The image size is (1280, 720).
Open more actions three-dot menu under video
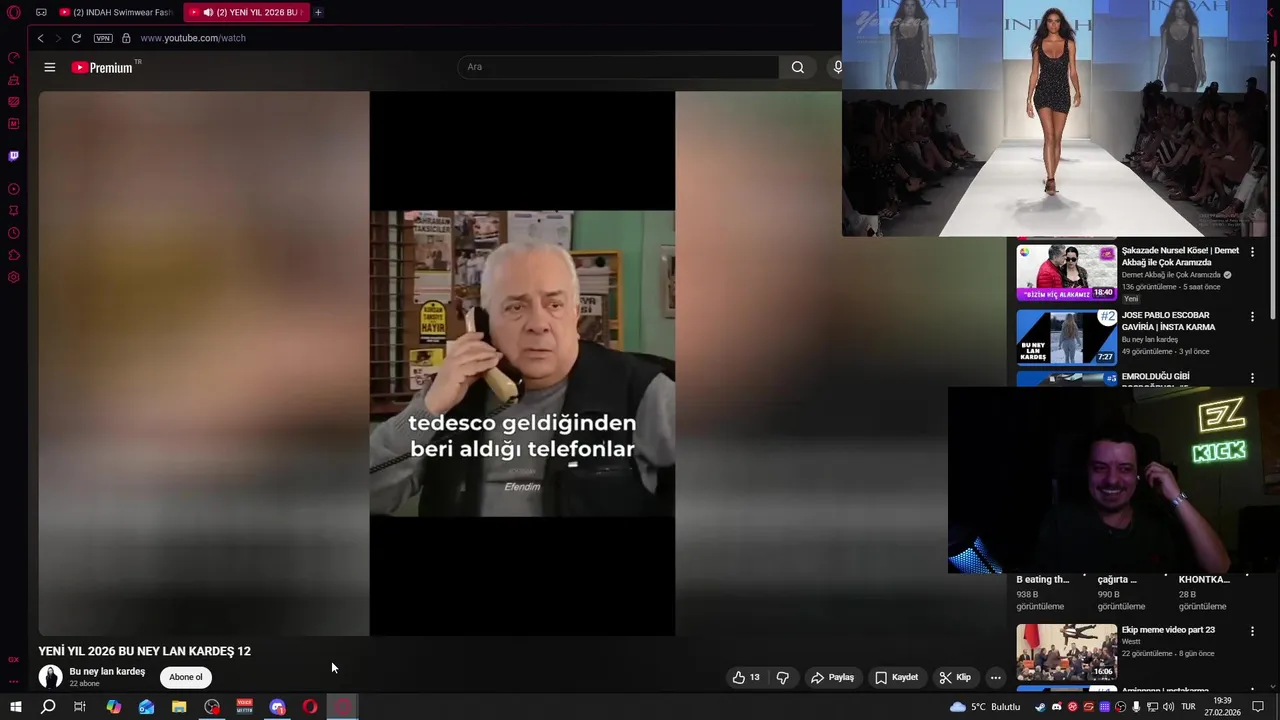tap(995, 677)
